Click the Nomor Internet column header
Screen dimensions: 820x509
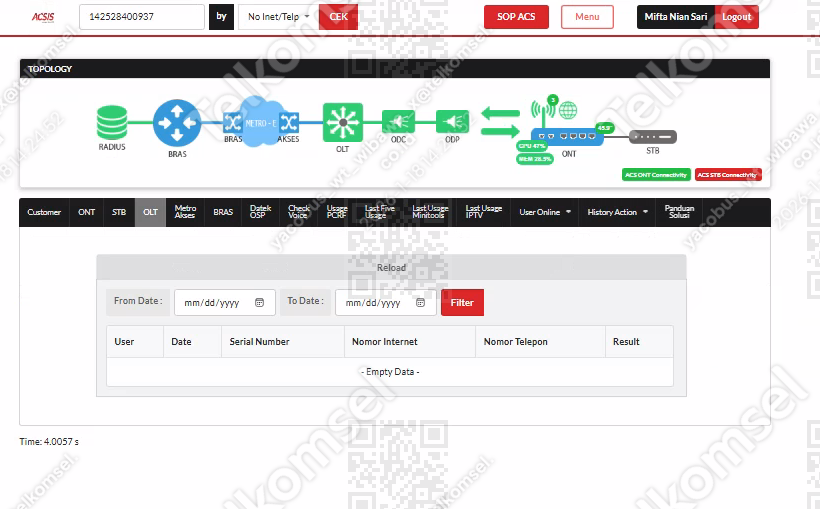pyautogui.click(x=410, y=342)
